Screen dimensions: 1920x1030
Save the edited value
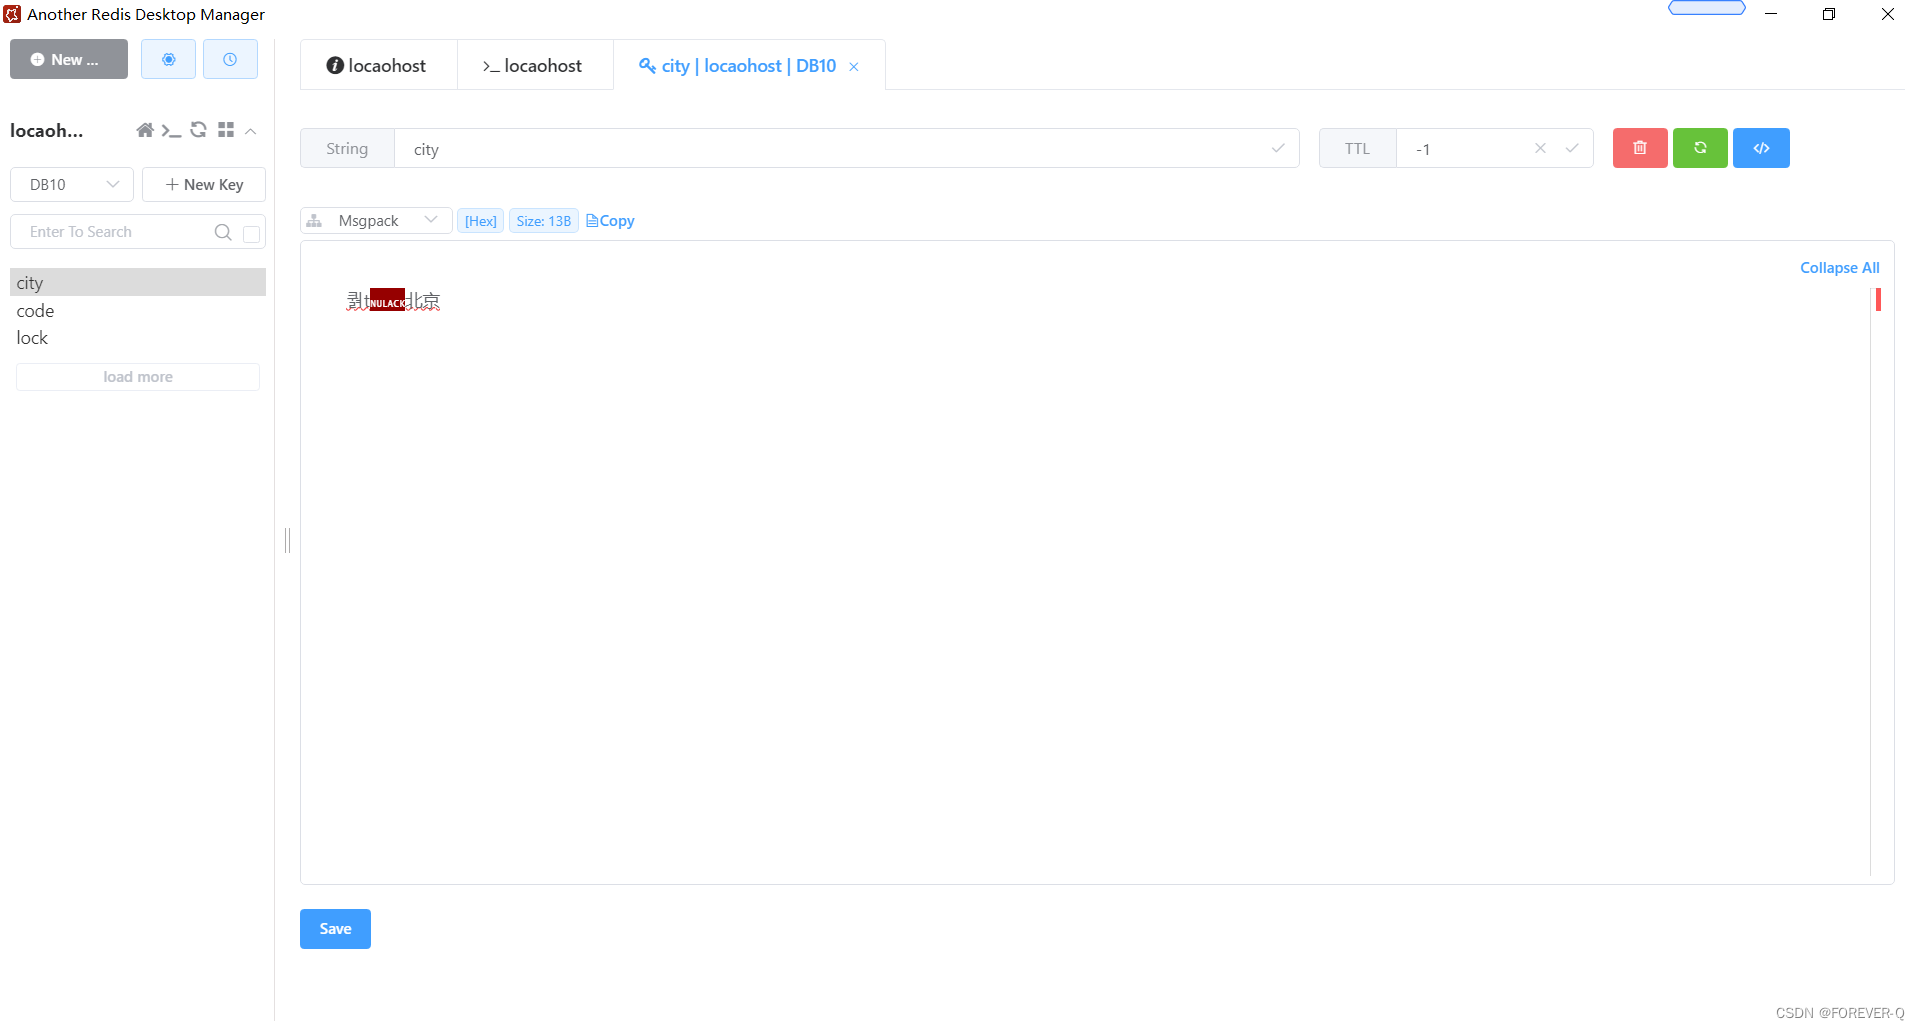click(x=334, y=928)
